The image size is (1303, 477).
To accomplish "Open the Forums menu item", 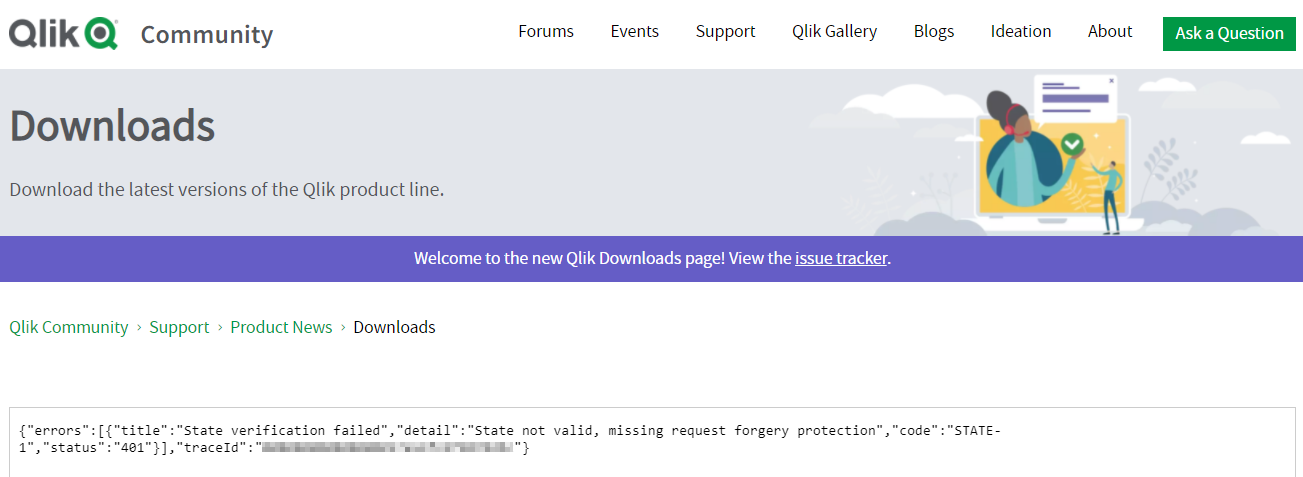I will [546, 32].
